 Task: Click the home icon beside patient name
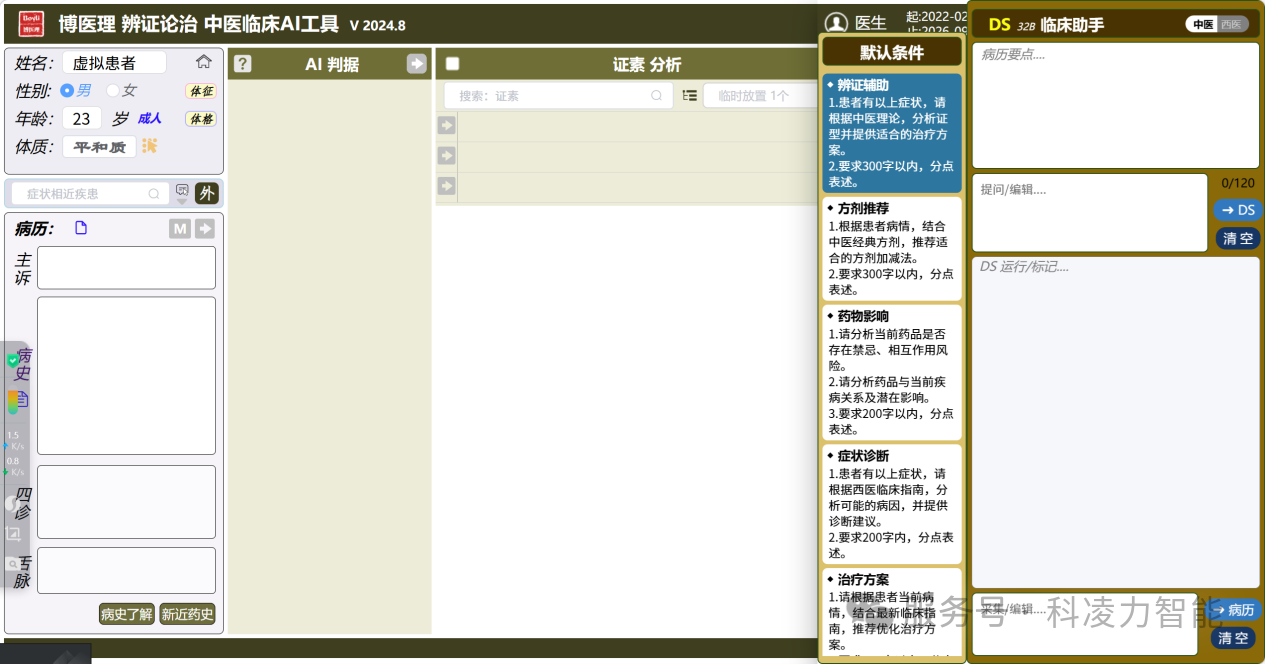[204, 62]
